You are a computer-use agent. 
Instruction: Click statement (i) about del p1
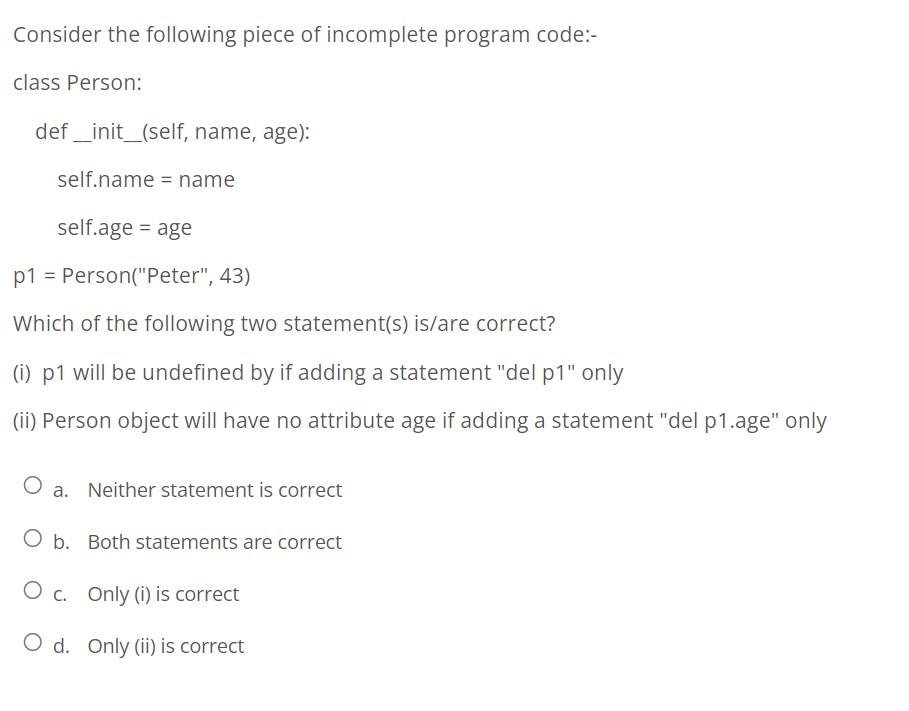pos(318,372)
